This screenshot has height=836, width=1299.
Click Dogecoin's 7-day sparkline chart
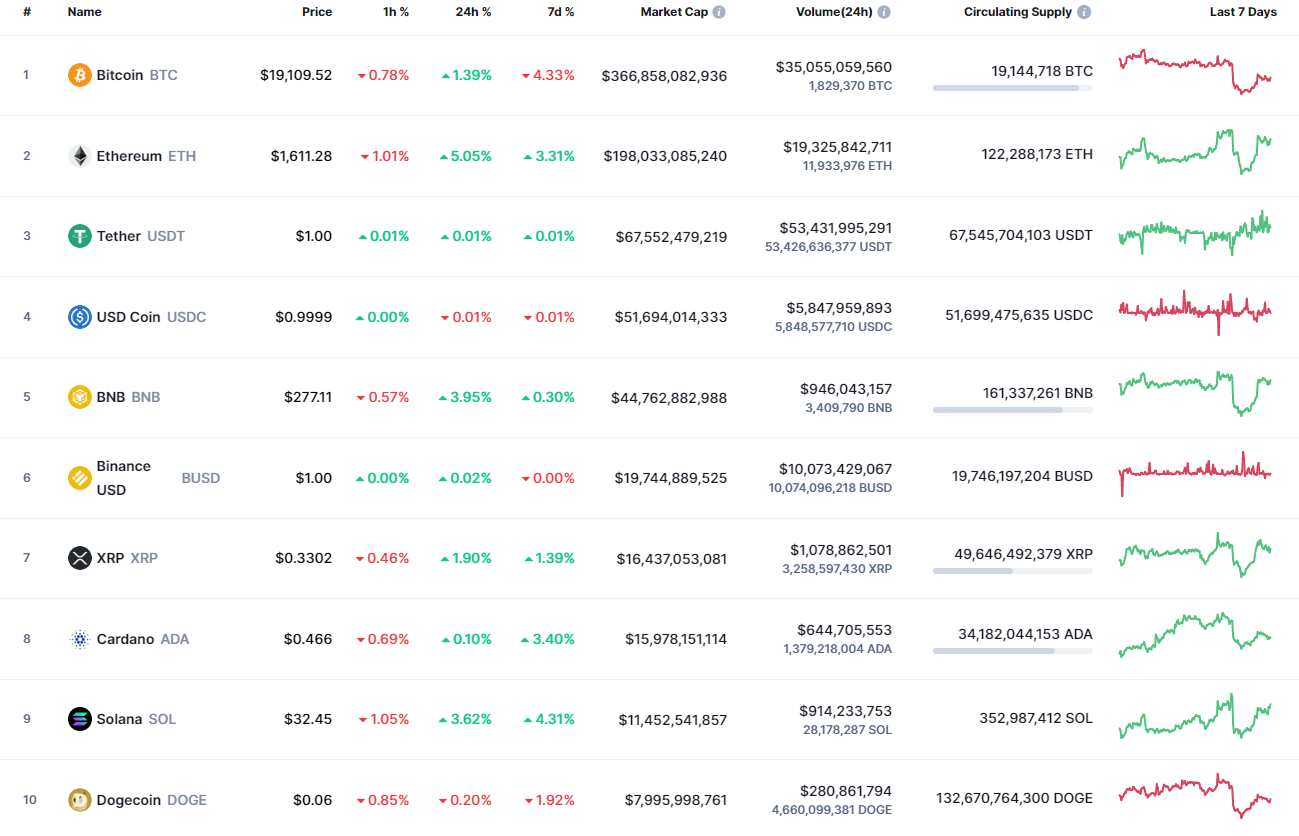1195,798
